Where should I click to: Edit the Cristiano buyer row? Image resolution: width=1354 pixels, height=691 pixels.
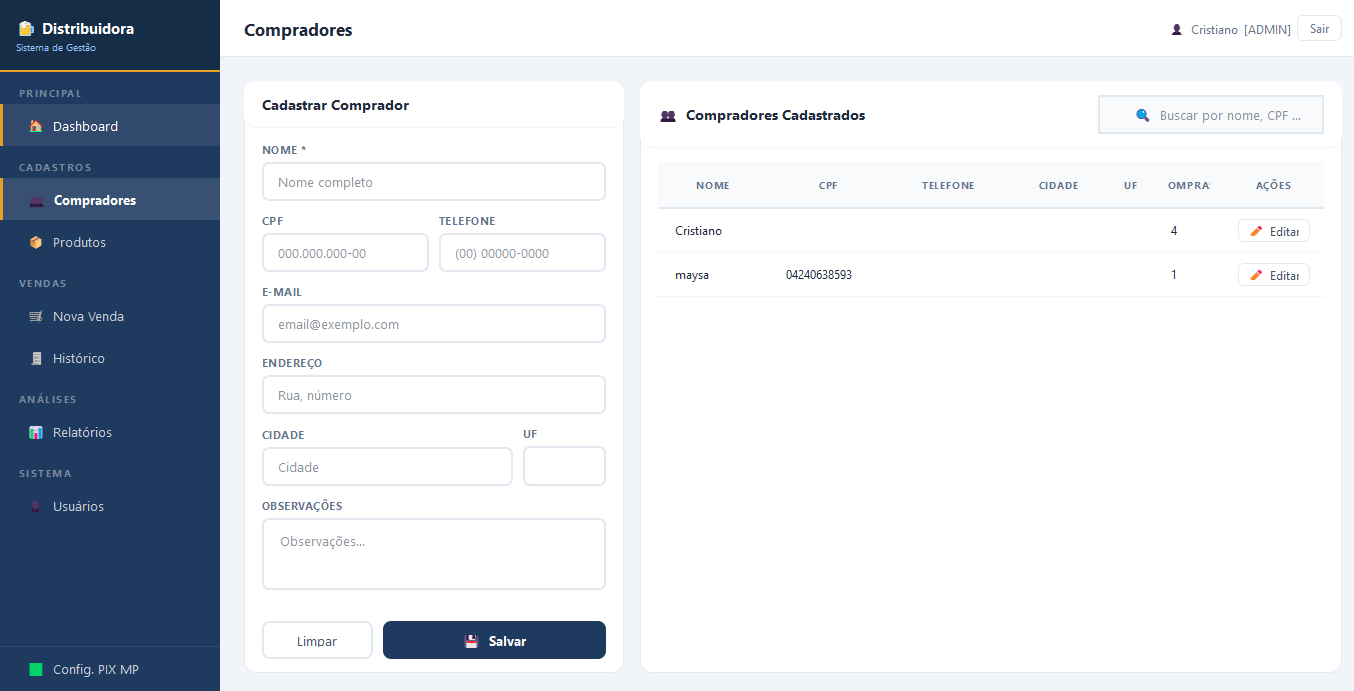coord(1274,231)
